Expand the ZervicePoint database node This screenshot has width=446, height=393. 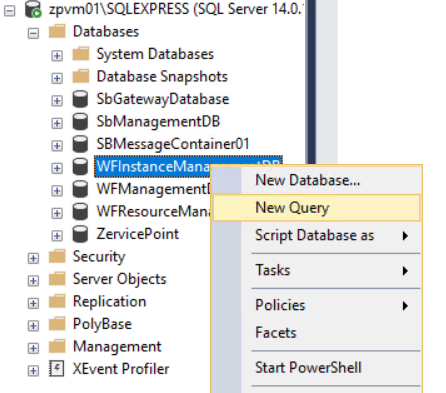tap(57, 236)
